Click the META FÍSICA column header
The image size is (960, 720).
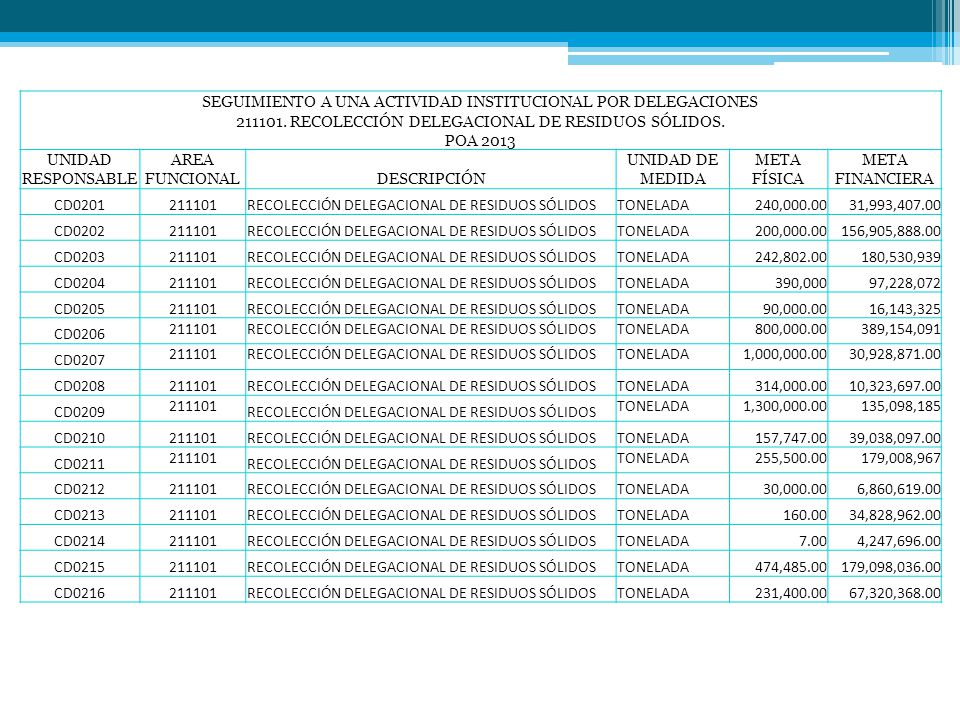pyautogui.click(x=778, y=169)
